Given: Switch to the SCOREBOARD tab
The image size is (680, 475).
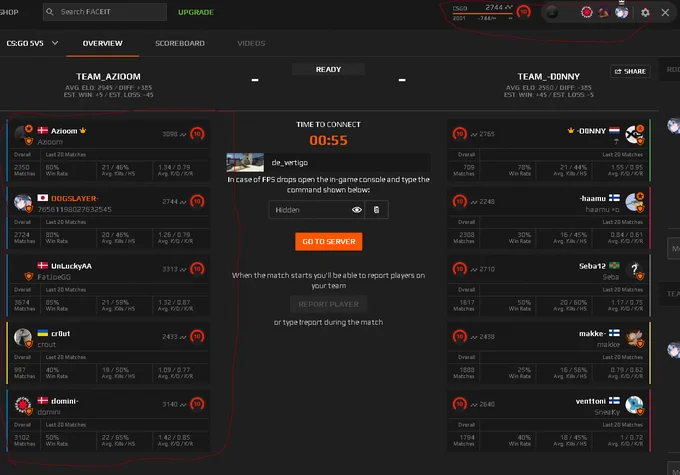Looking at the screenshot, I should (x=180, y=43).
